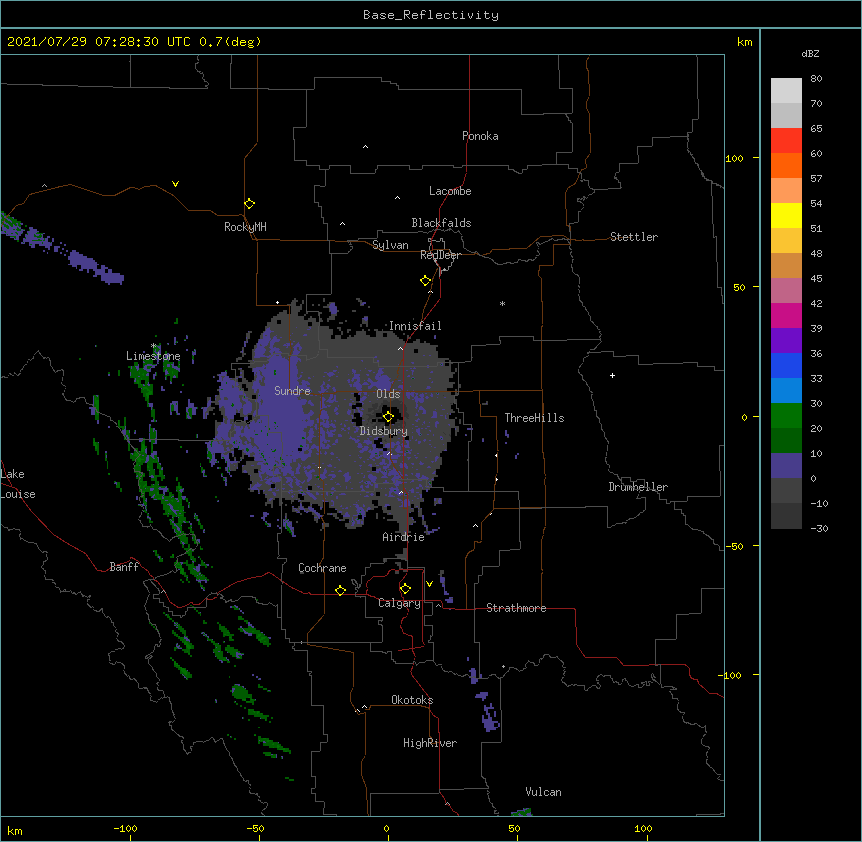Click the white asterisk marker east of Innisfail
The width and height of the screenshot is (862, 842).
[502, 303]
